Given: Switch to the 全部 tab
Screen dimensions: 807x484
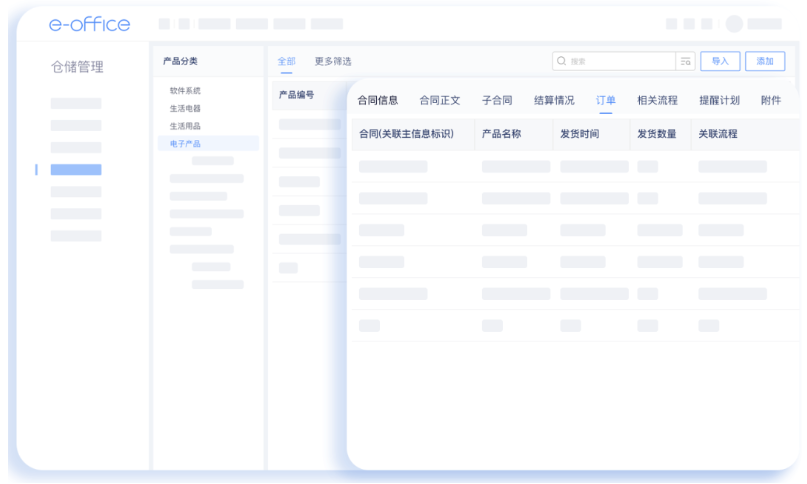Looking at the screenshot, I should point(287,61).
